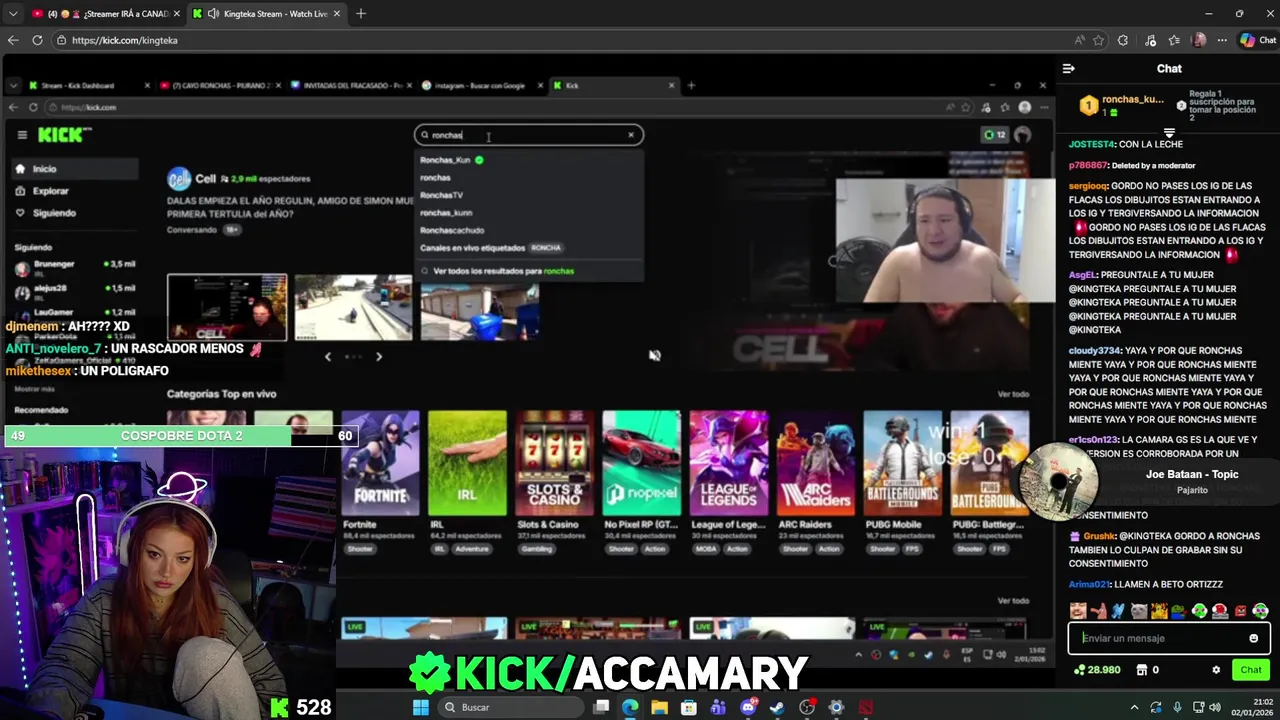Screen dimensions: 1280x720
Task: Open a new browser tab
Action: click(361, 14)
